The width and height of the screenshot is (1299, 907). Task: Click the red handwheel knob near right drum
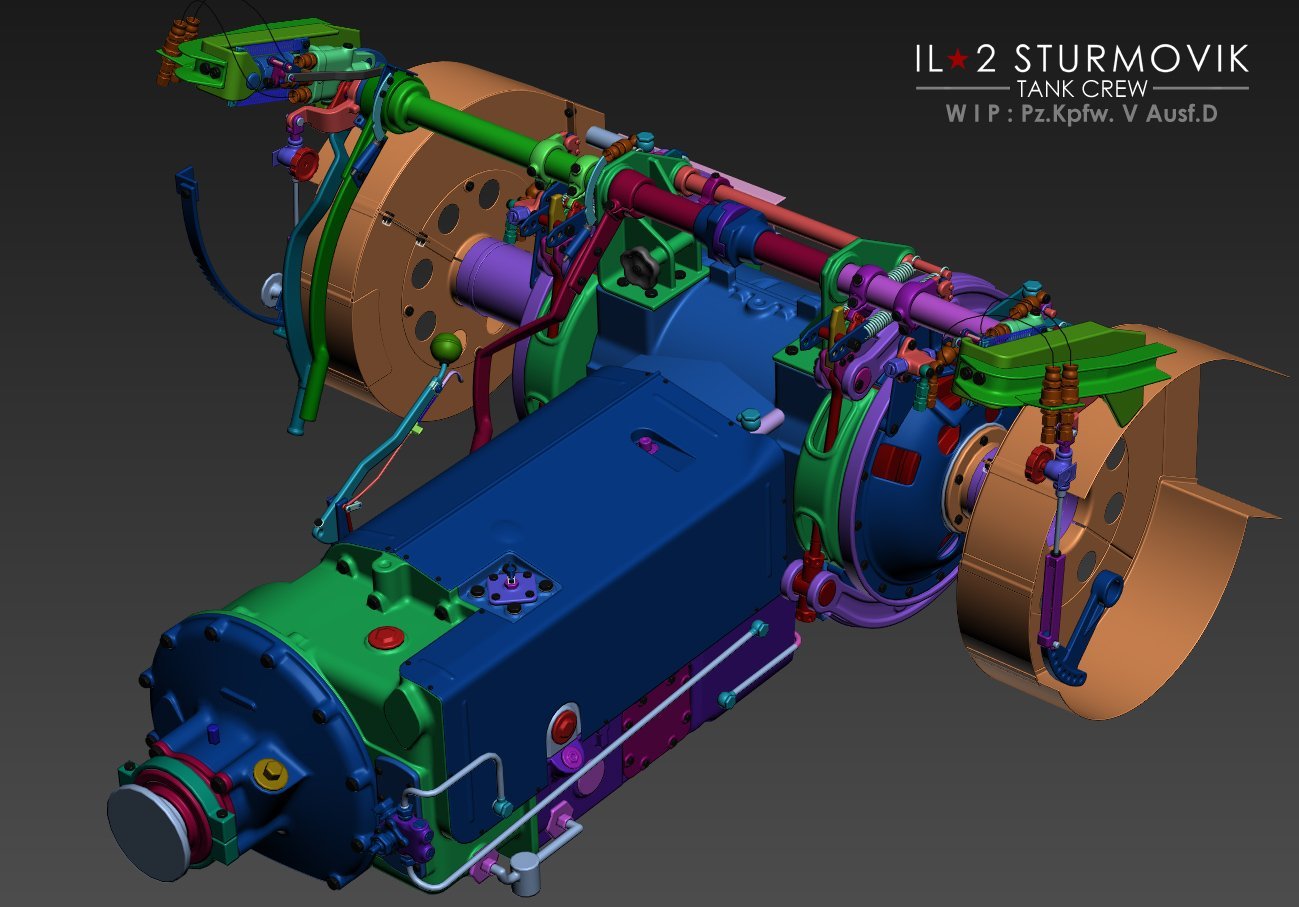point(1042,463)
